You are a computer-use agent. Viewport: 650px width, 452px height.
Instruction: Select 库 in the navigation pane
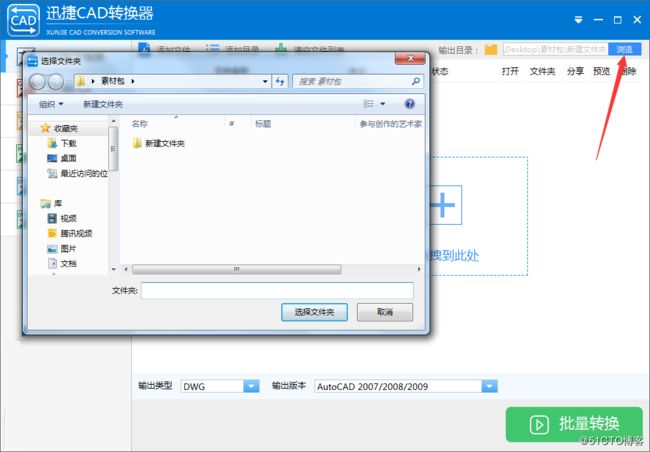click(x=58, y=204)
